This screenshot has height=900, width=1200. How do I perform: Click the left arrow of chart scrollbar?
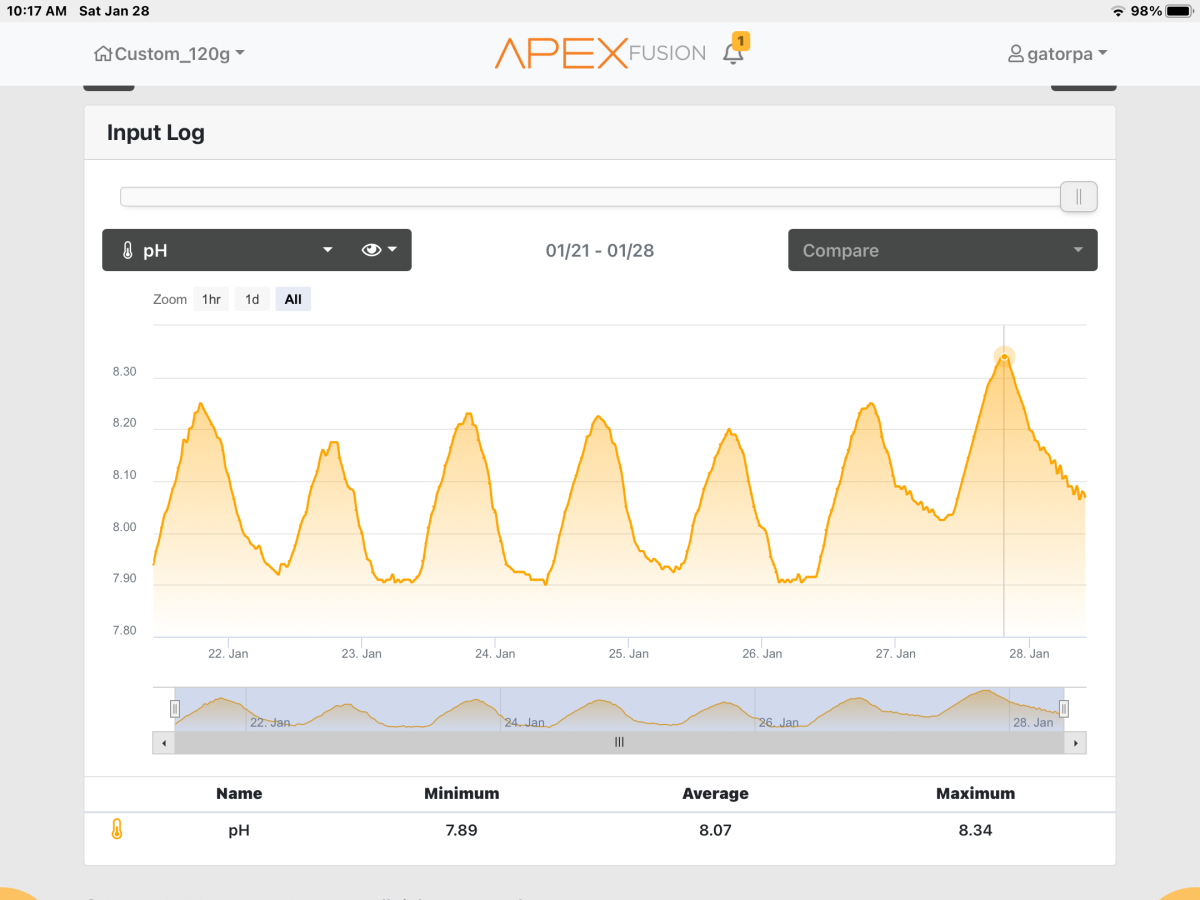coord(163,743)
